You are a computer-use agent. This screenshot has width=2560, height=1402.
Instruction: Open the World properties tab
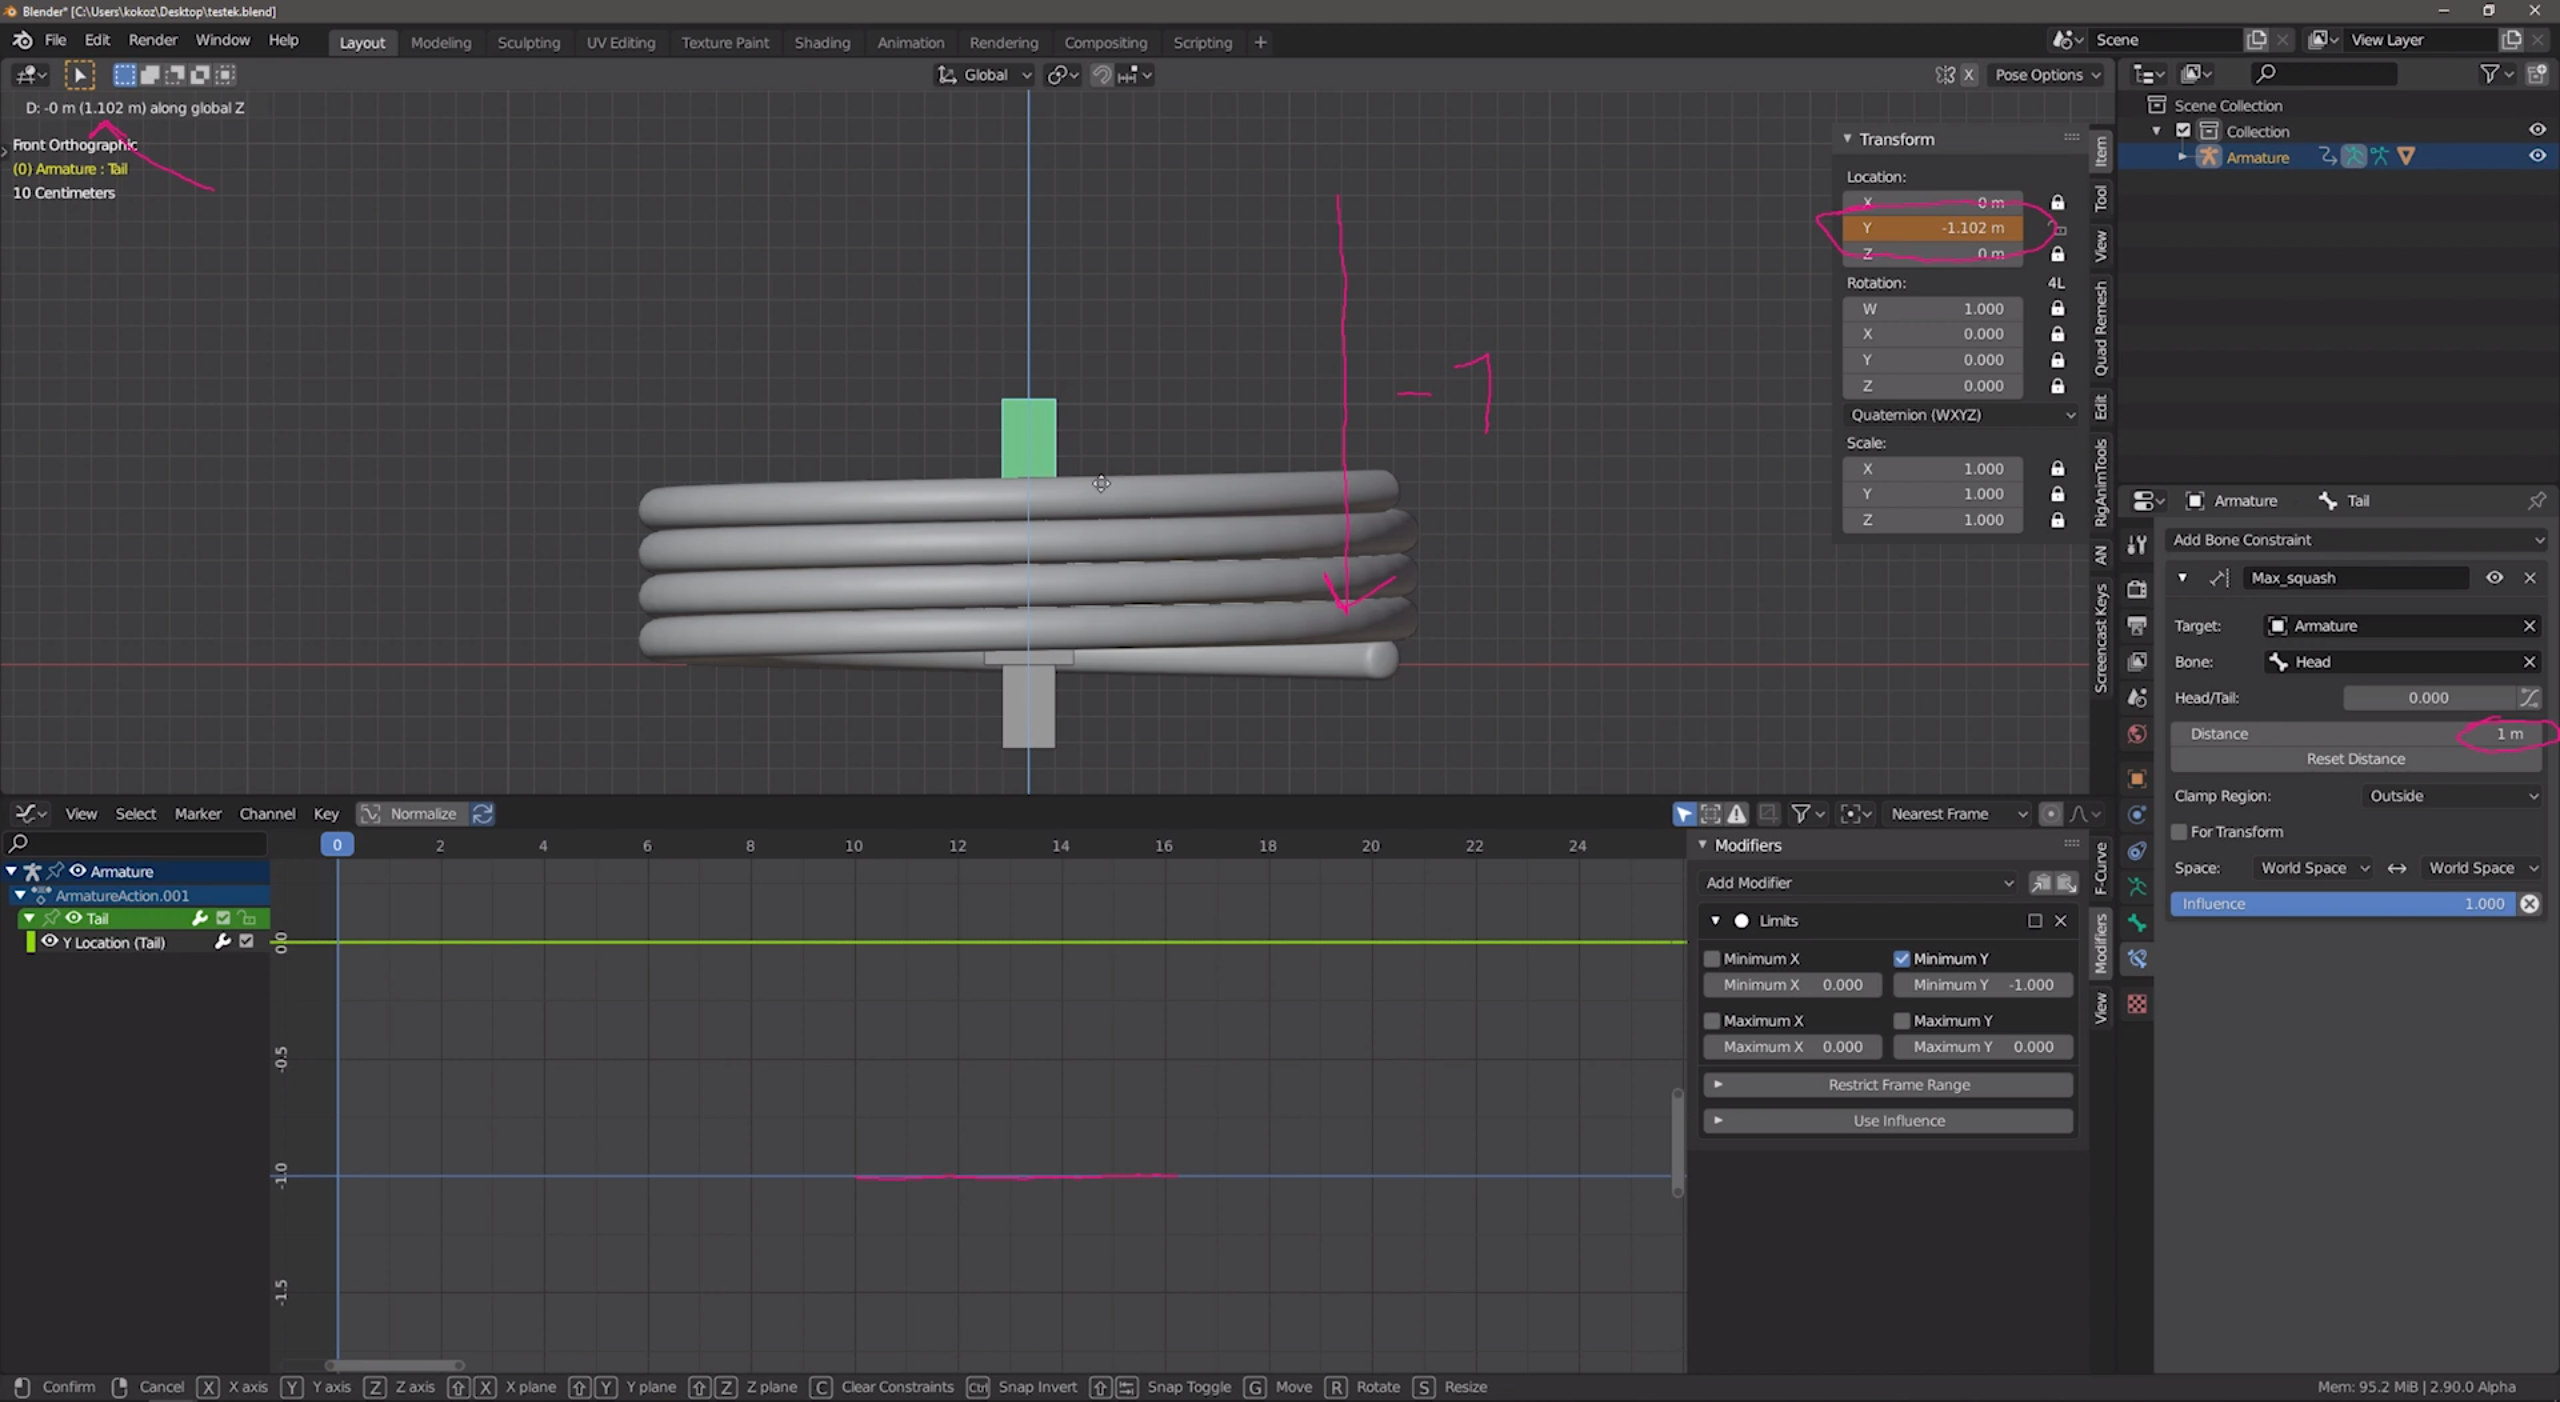(2137, 734)
